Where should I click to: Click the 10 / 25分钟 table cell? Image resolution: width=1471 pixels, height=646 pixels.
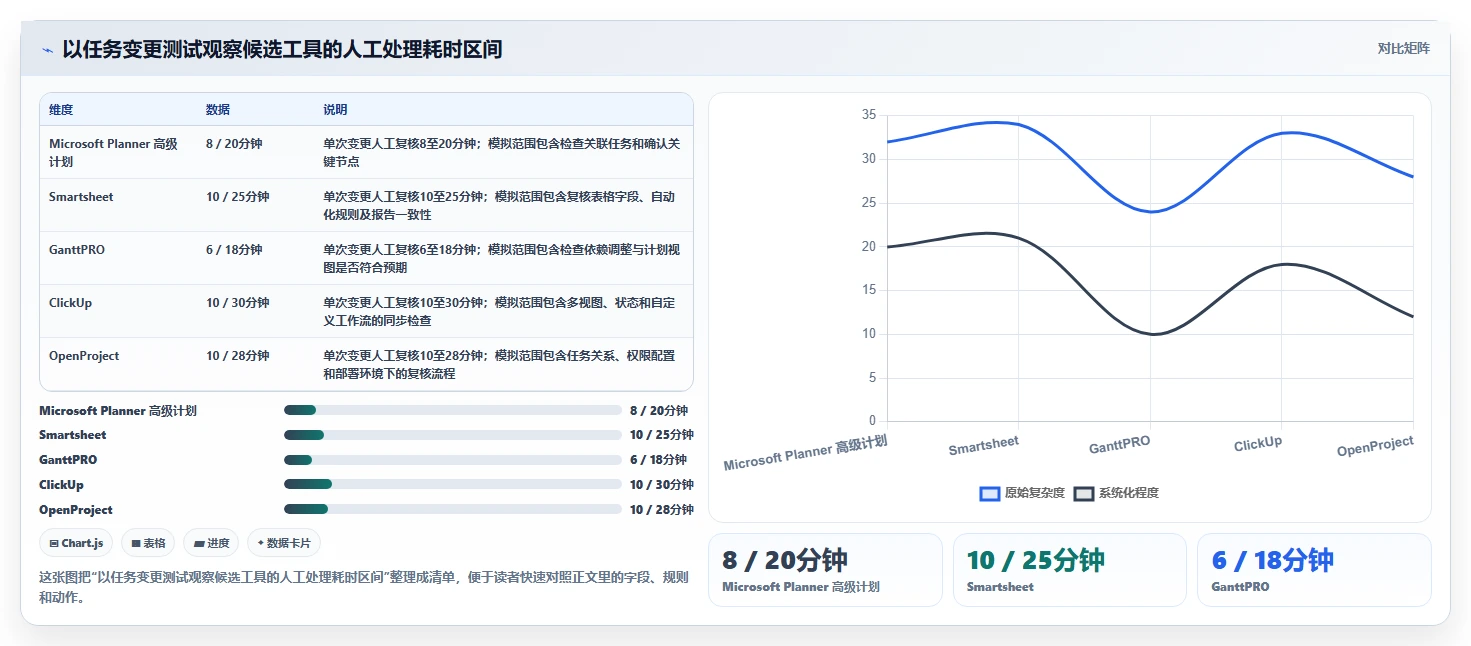point(237,197)
